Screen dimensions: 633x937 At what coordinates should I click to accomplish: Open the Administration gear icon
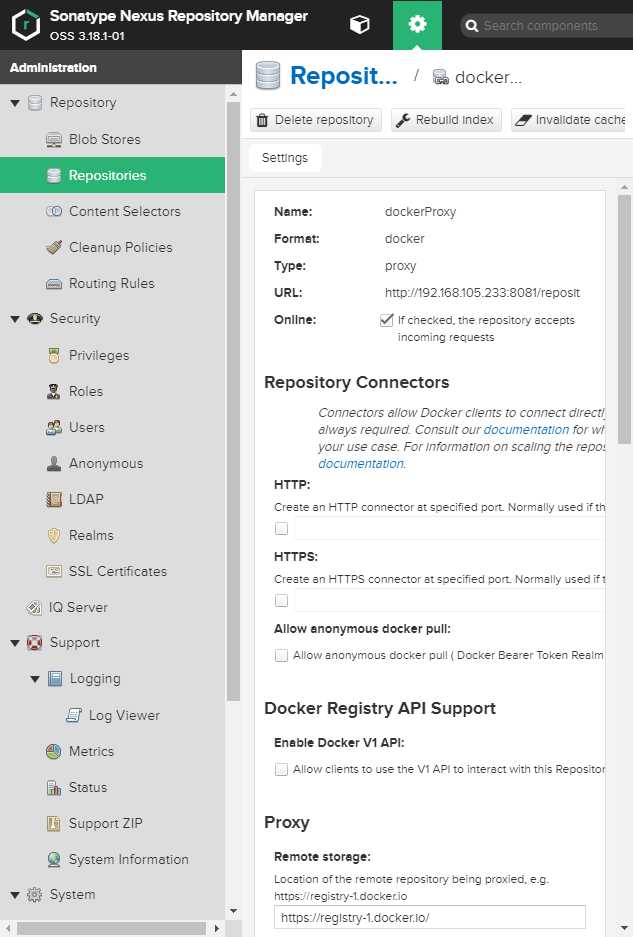pos(417,25)
